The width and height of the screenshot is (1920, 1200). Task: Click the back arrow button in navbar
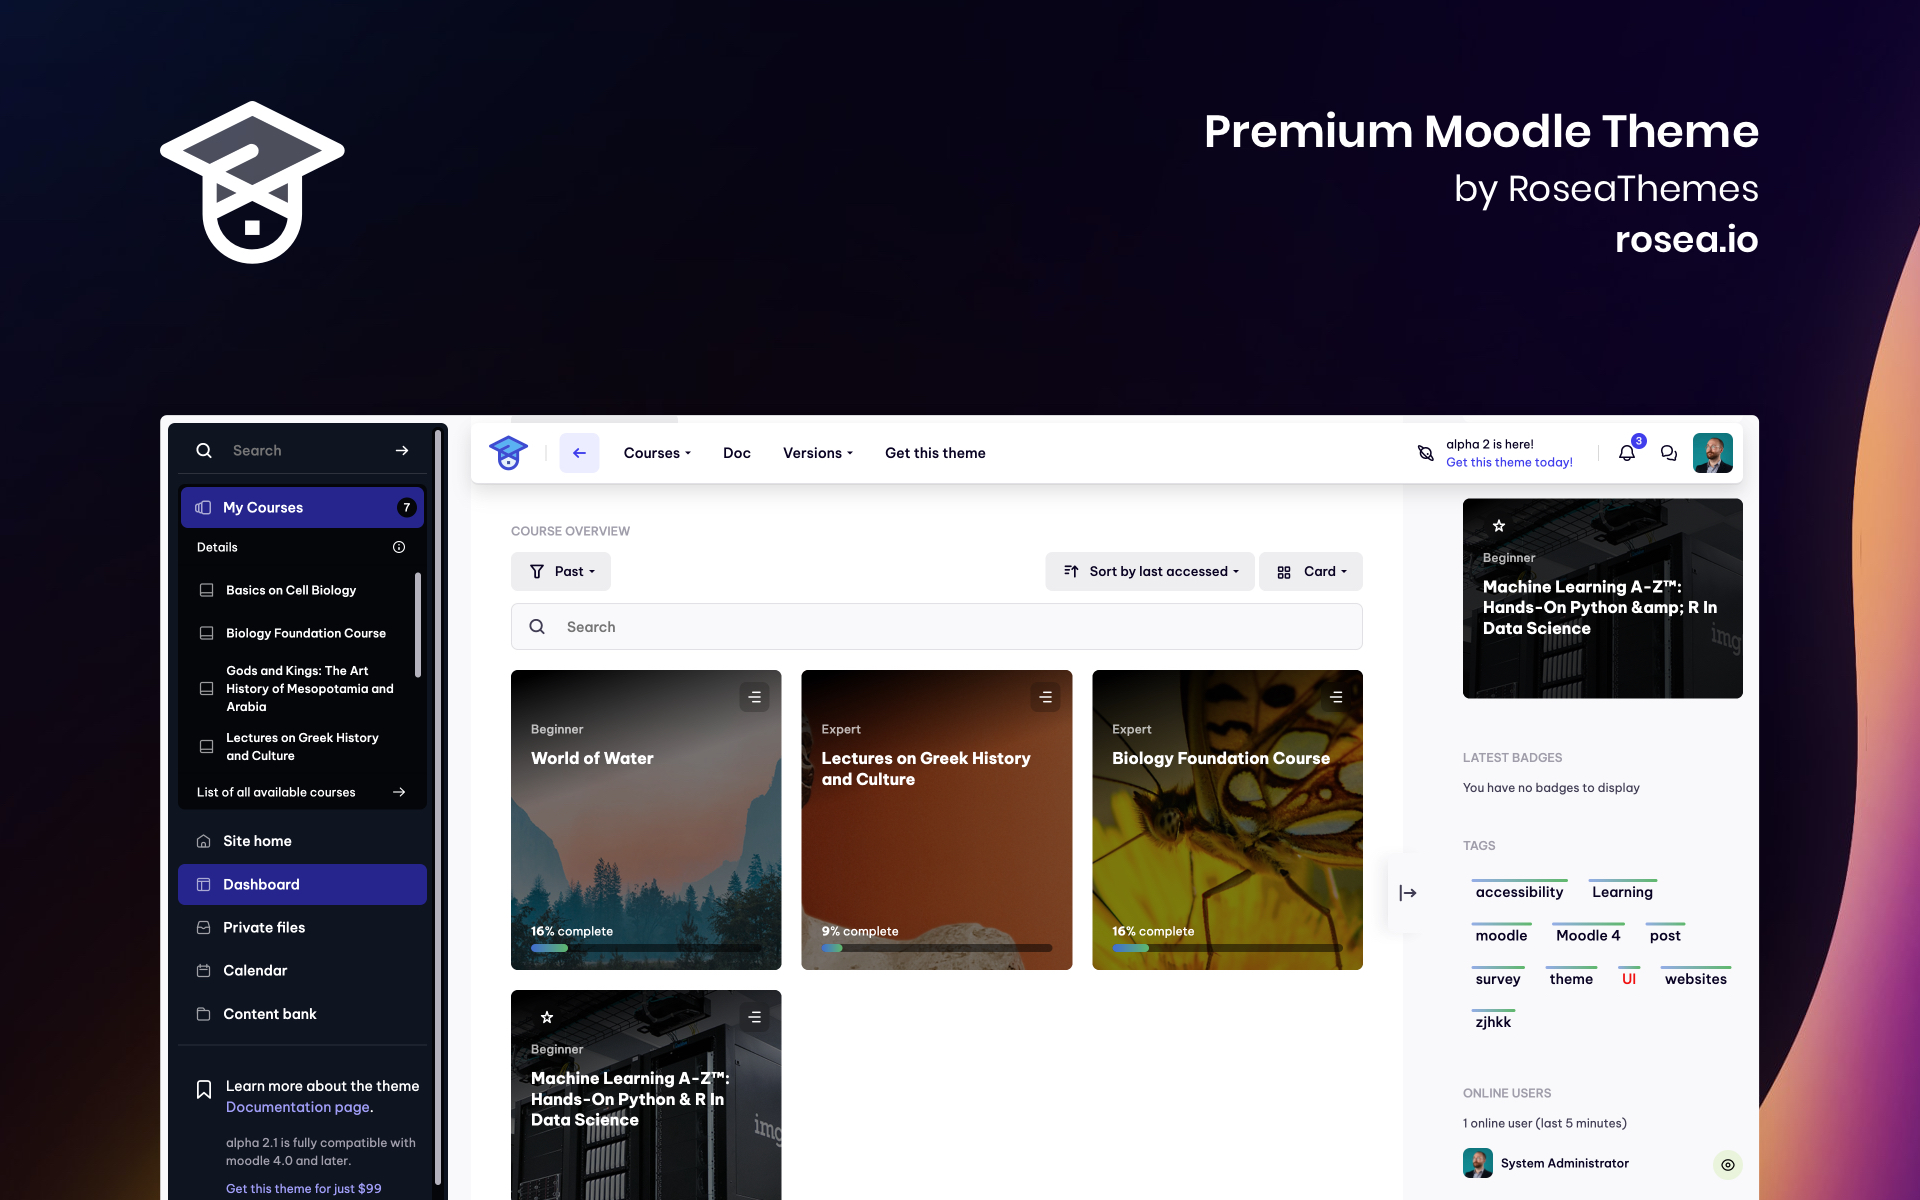579,453
